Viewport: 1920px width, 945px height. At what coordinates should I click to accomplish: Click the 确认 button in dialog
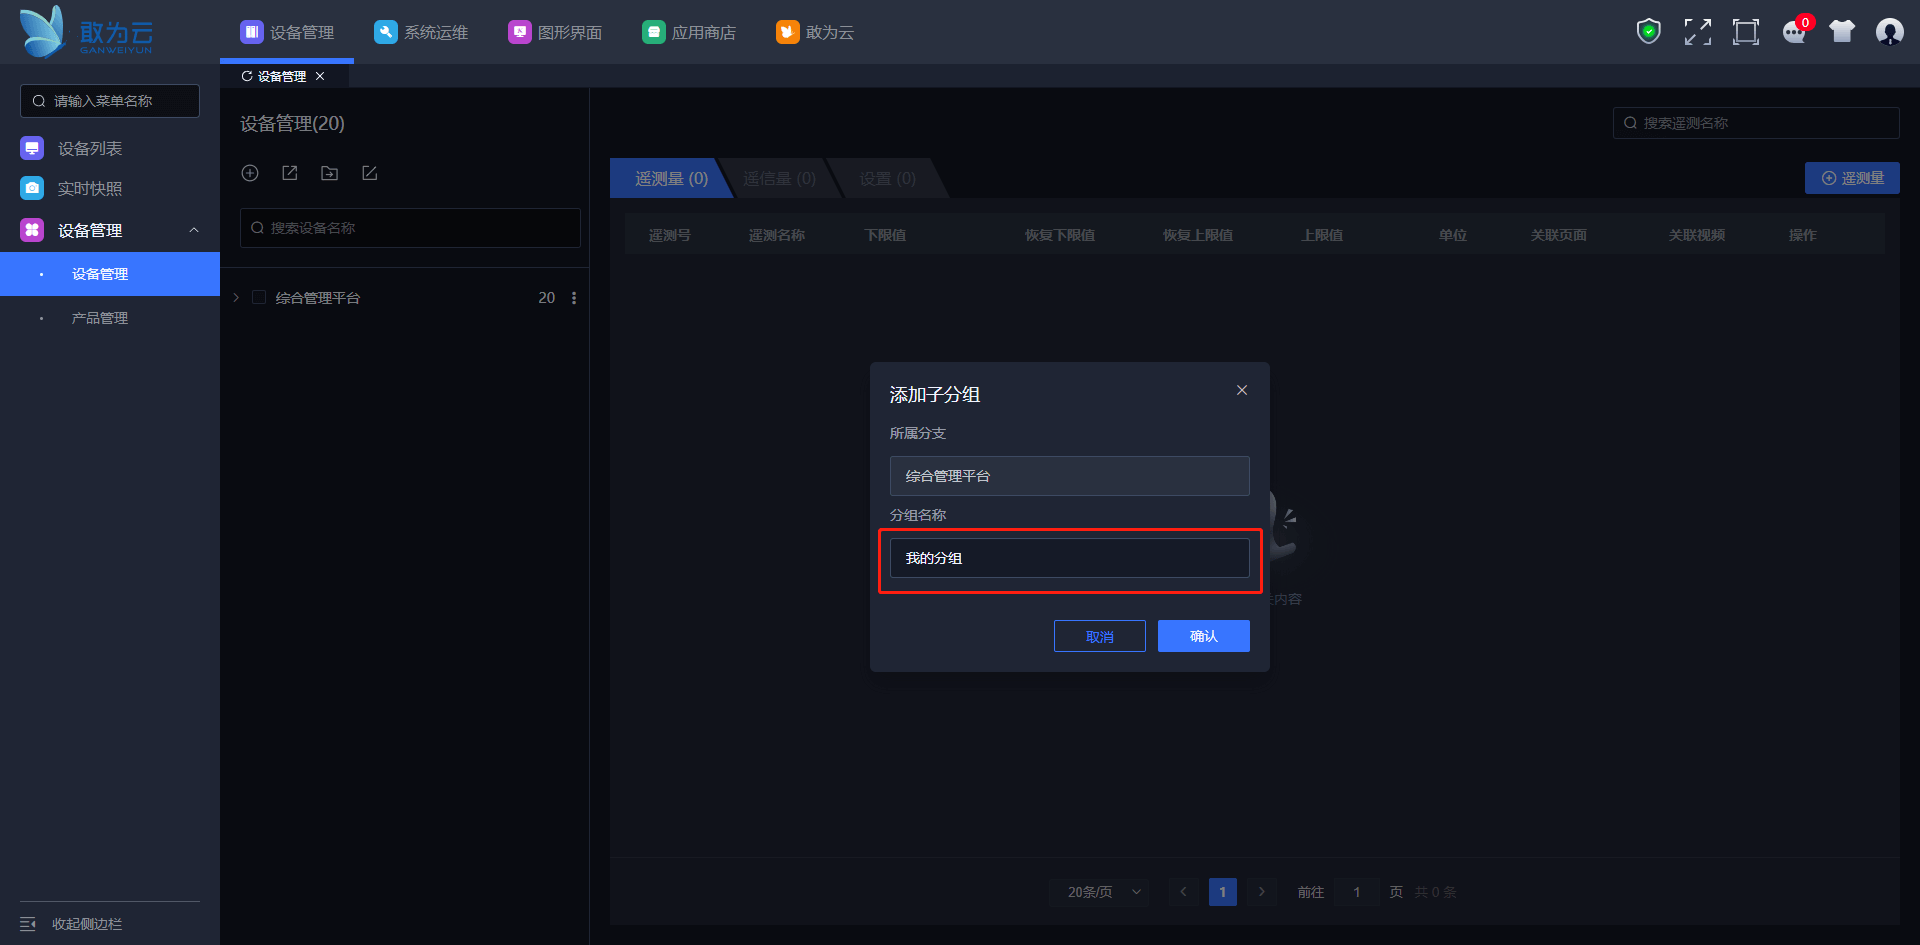[x=1204, y=636]
